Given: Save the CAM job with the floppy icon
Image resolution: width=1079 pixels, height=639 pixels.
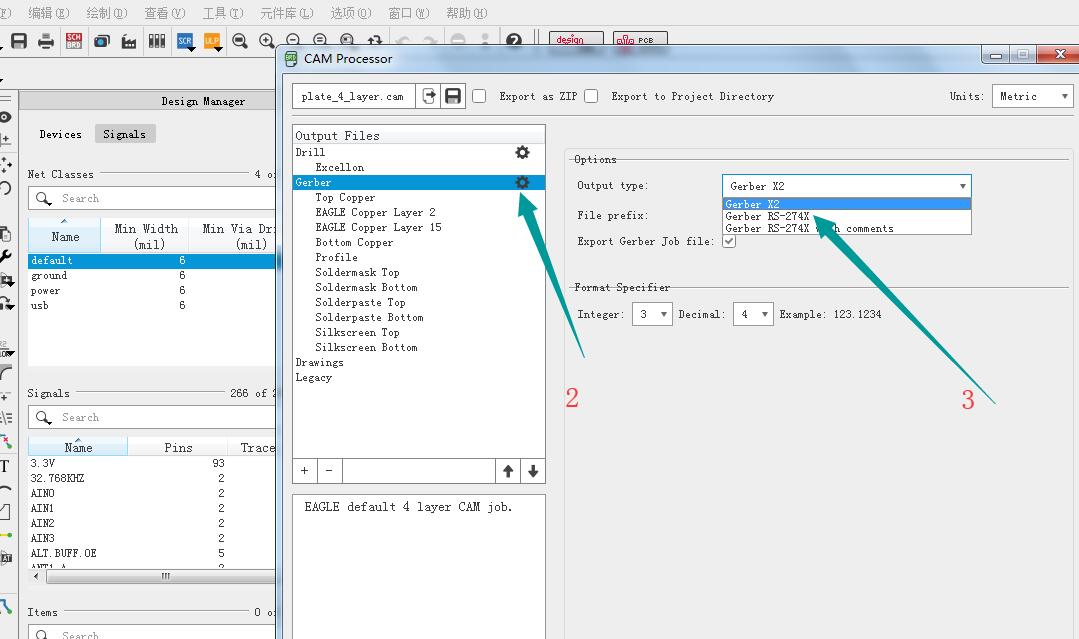Looking at the screenshot, I should [x=453, y=96].
